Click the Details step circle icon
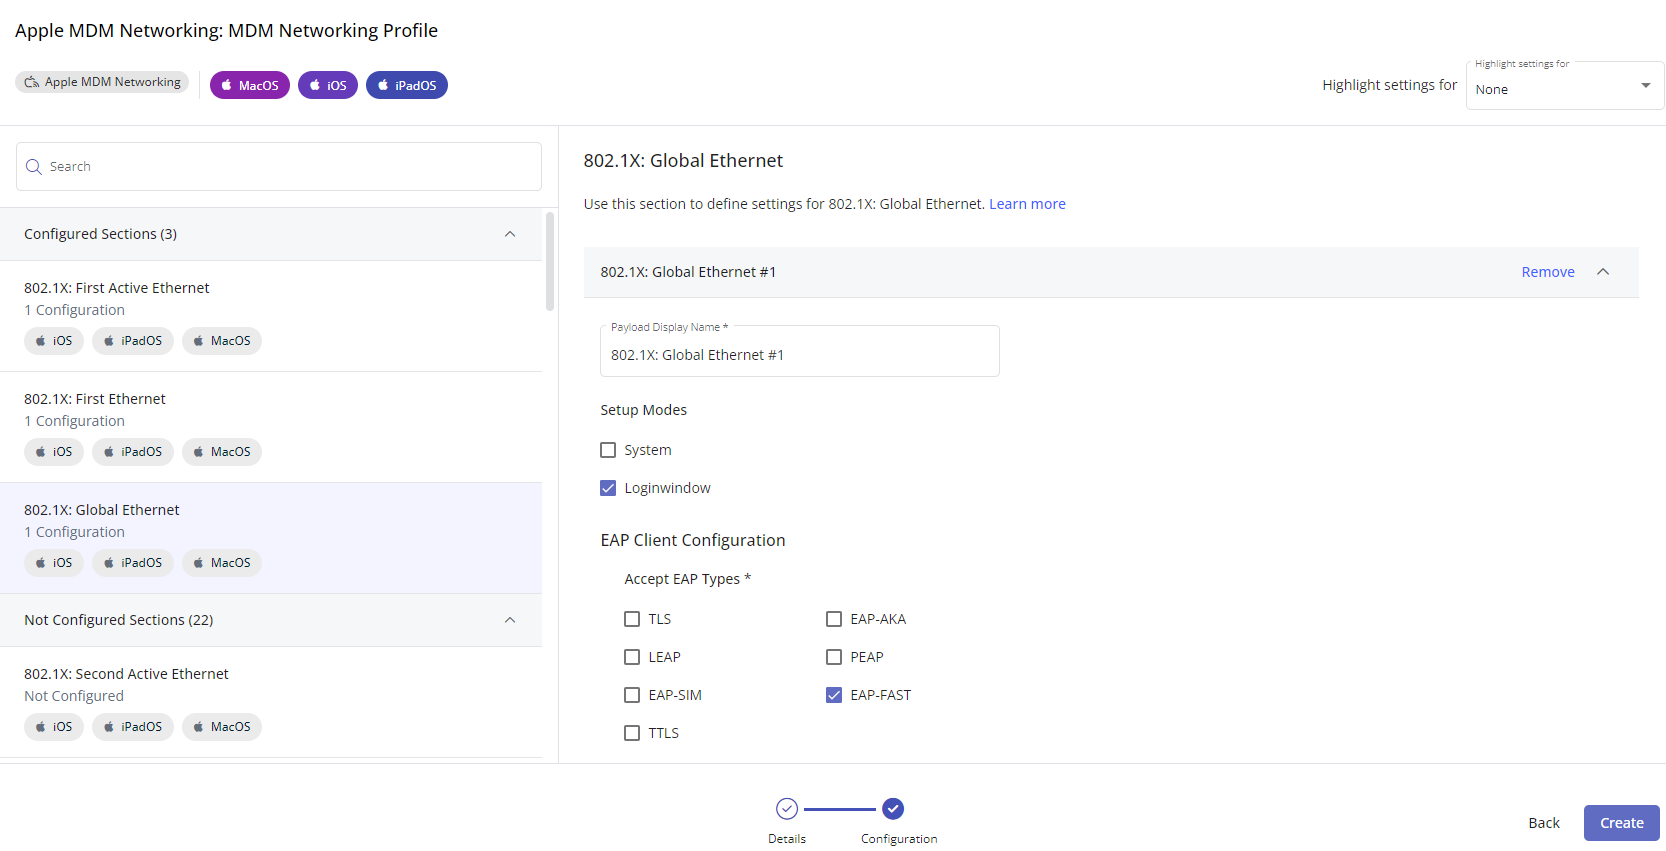The height and width of the screenshot is (851, 1666). 787,808
